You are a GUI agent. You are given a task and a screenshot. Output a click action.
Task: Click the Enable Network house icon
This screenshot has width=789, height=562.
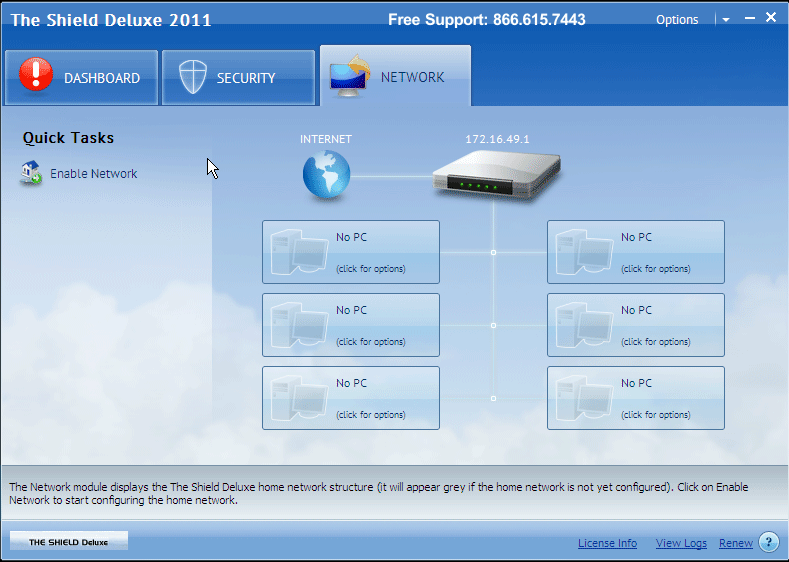click(31, 173)
